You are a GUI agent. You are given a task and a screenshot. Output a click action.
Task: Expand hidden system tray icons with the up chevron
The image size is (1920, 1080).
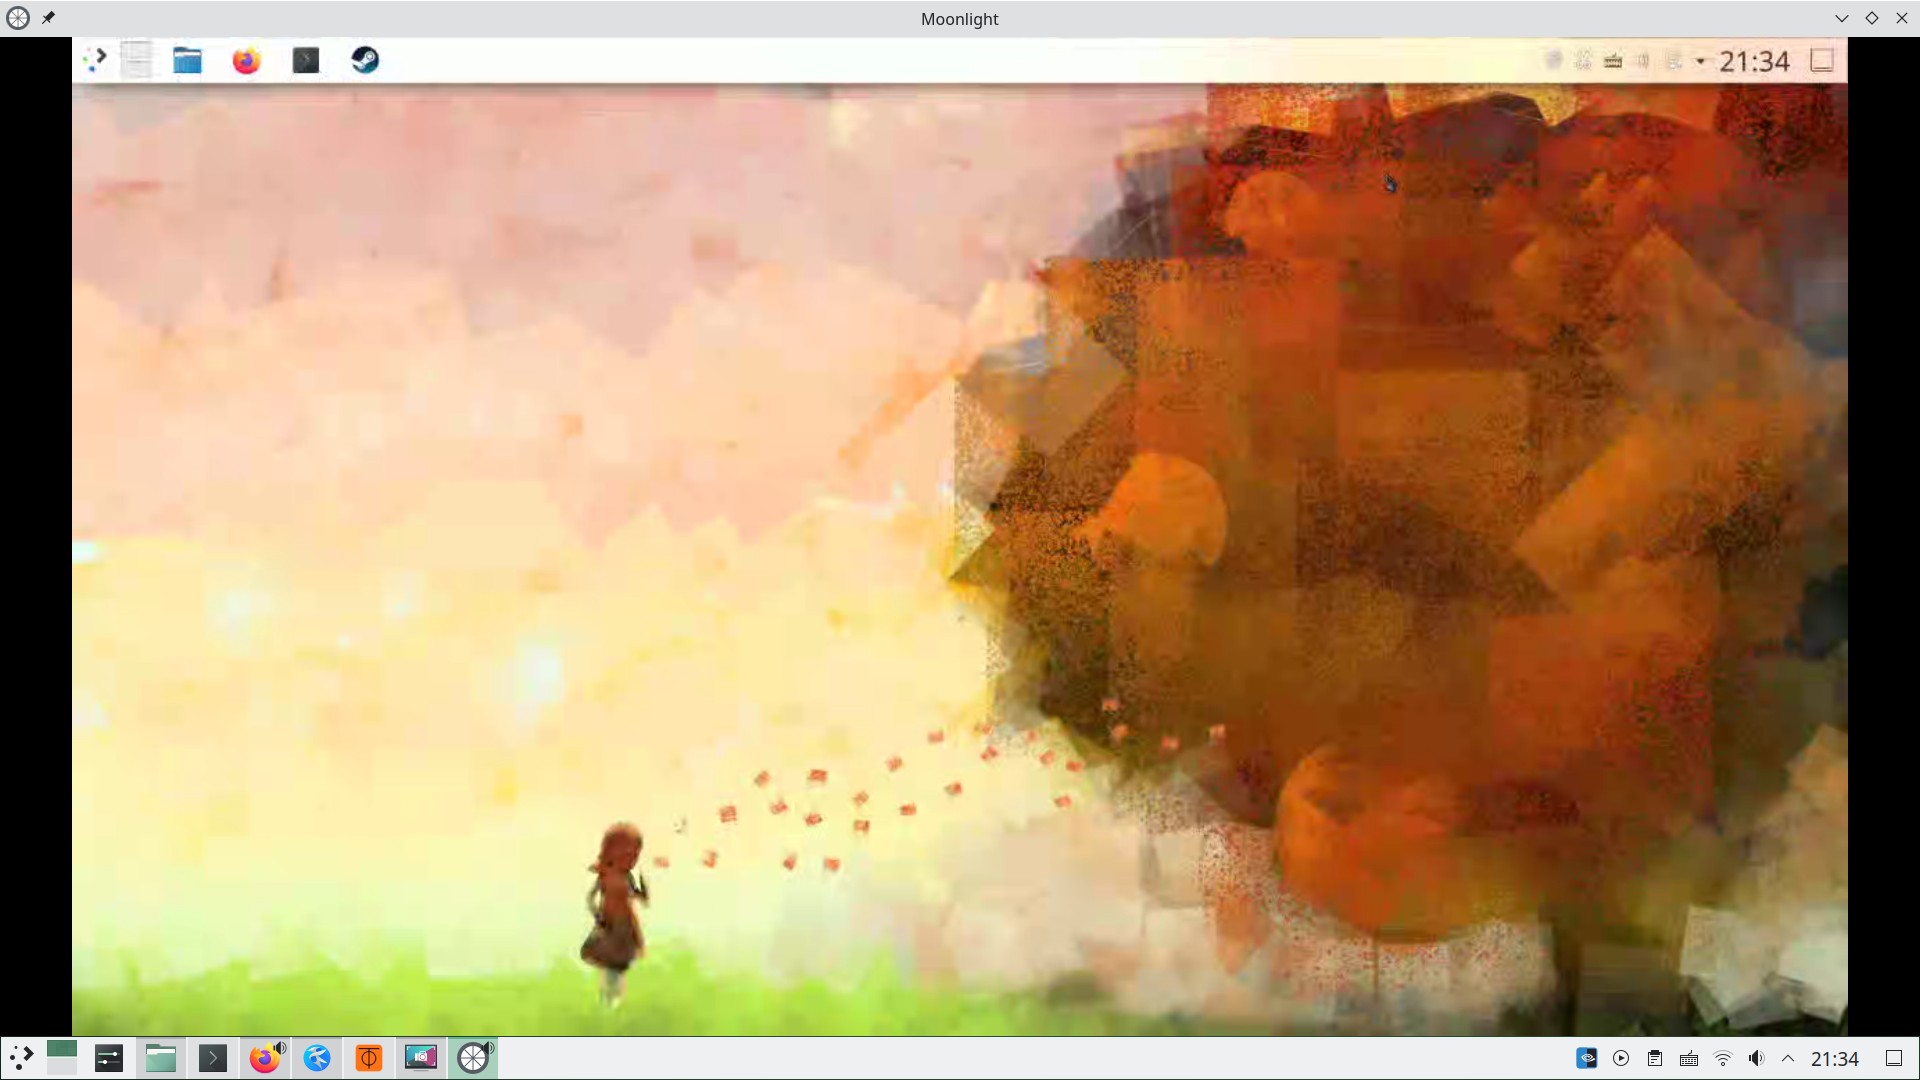point(1788,1058)
